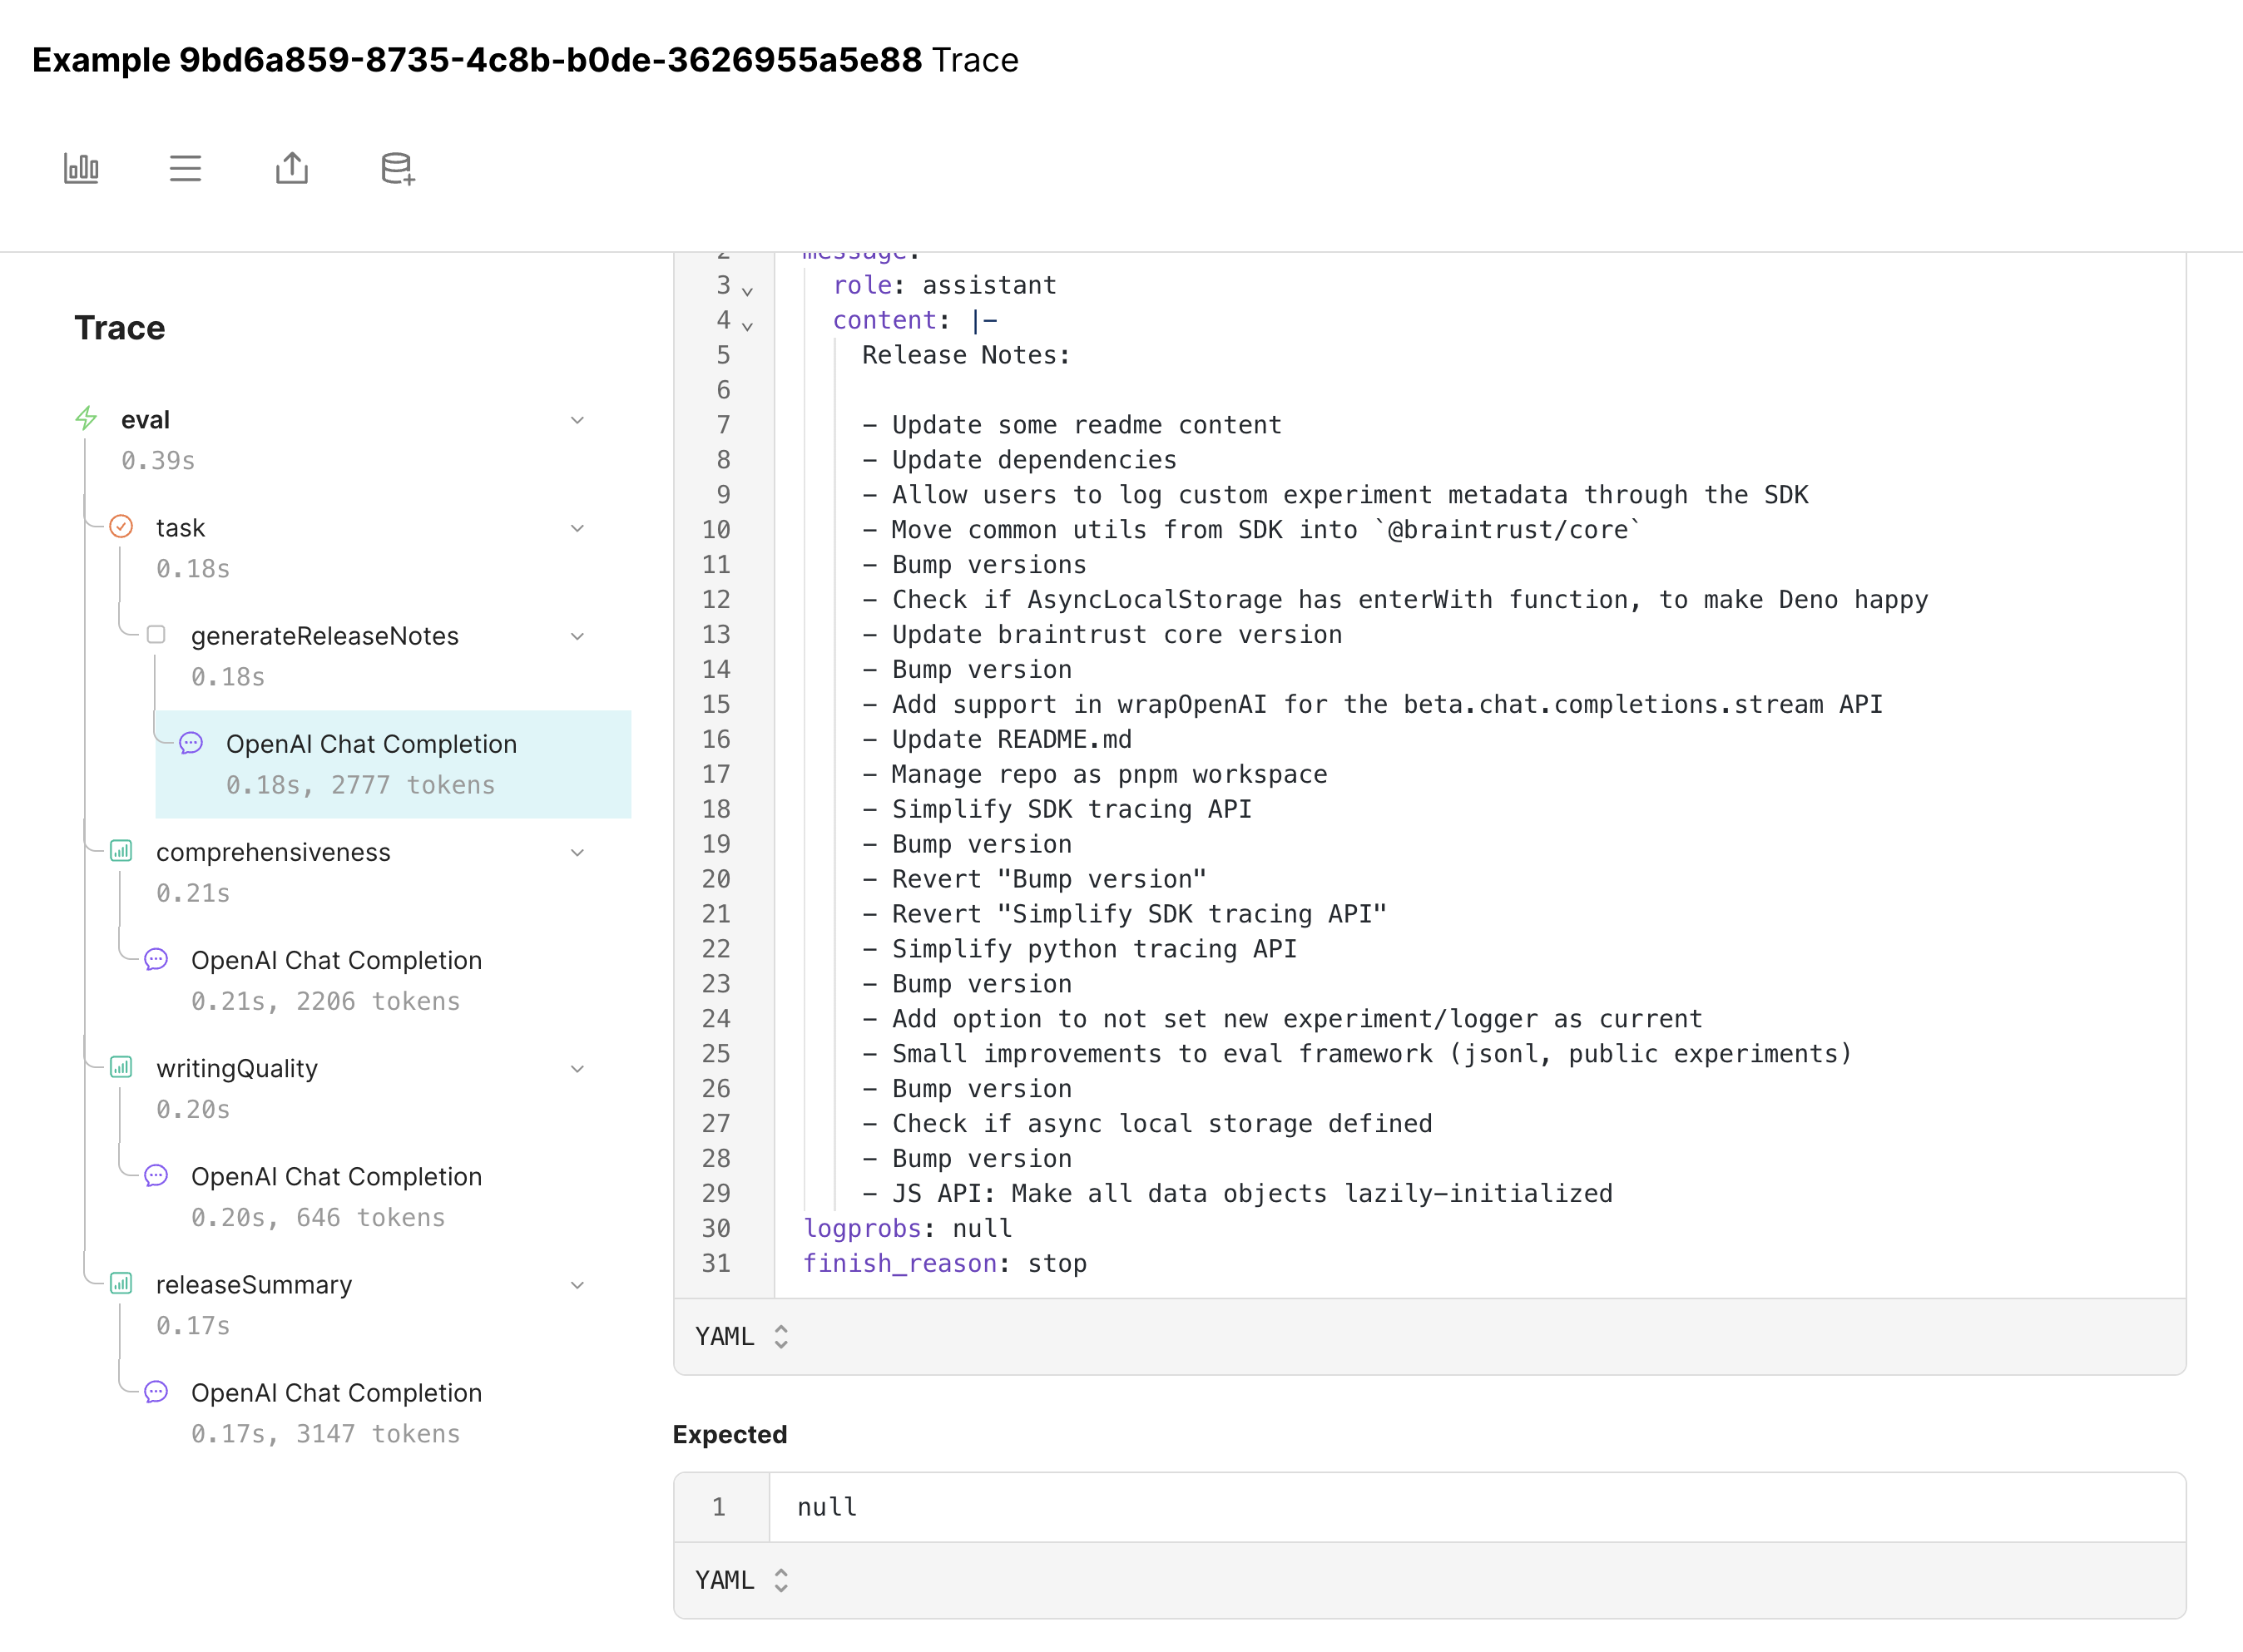Collapse the eval span chevron
This screenshot has height=1652, width=2243.
577,420
